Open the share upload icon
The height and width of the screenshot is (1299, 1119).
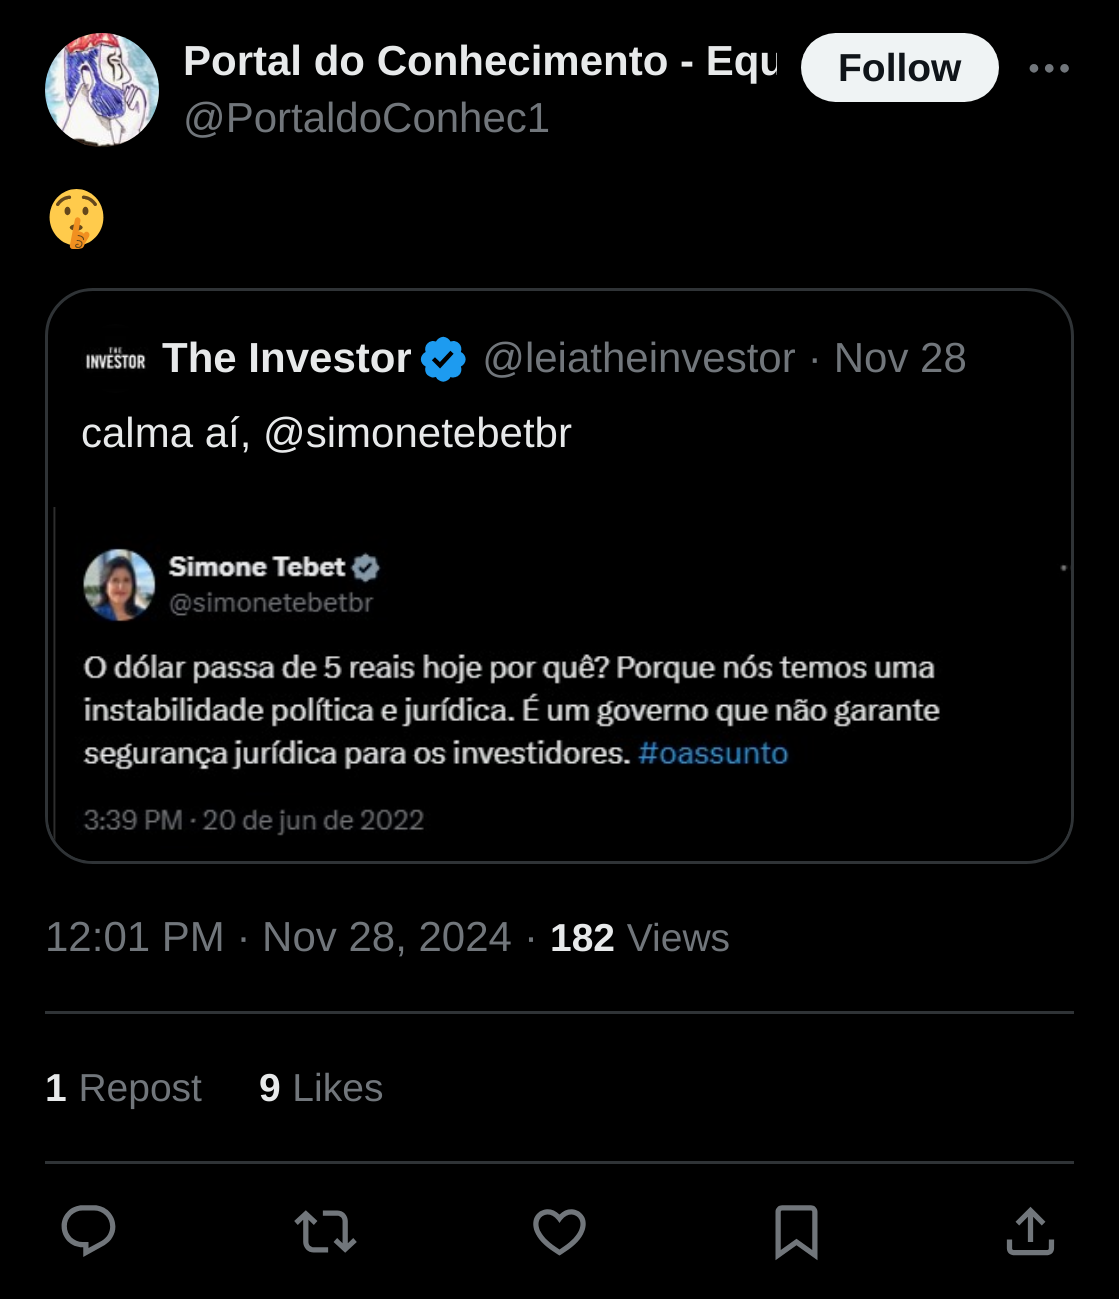tap(1030, 1230)
